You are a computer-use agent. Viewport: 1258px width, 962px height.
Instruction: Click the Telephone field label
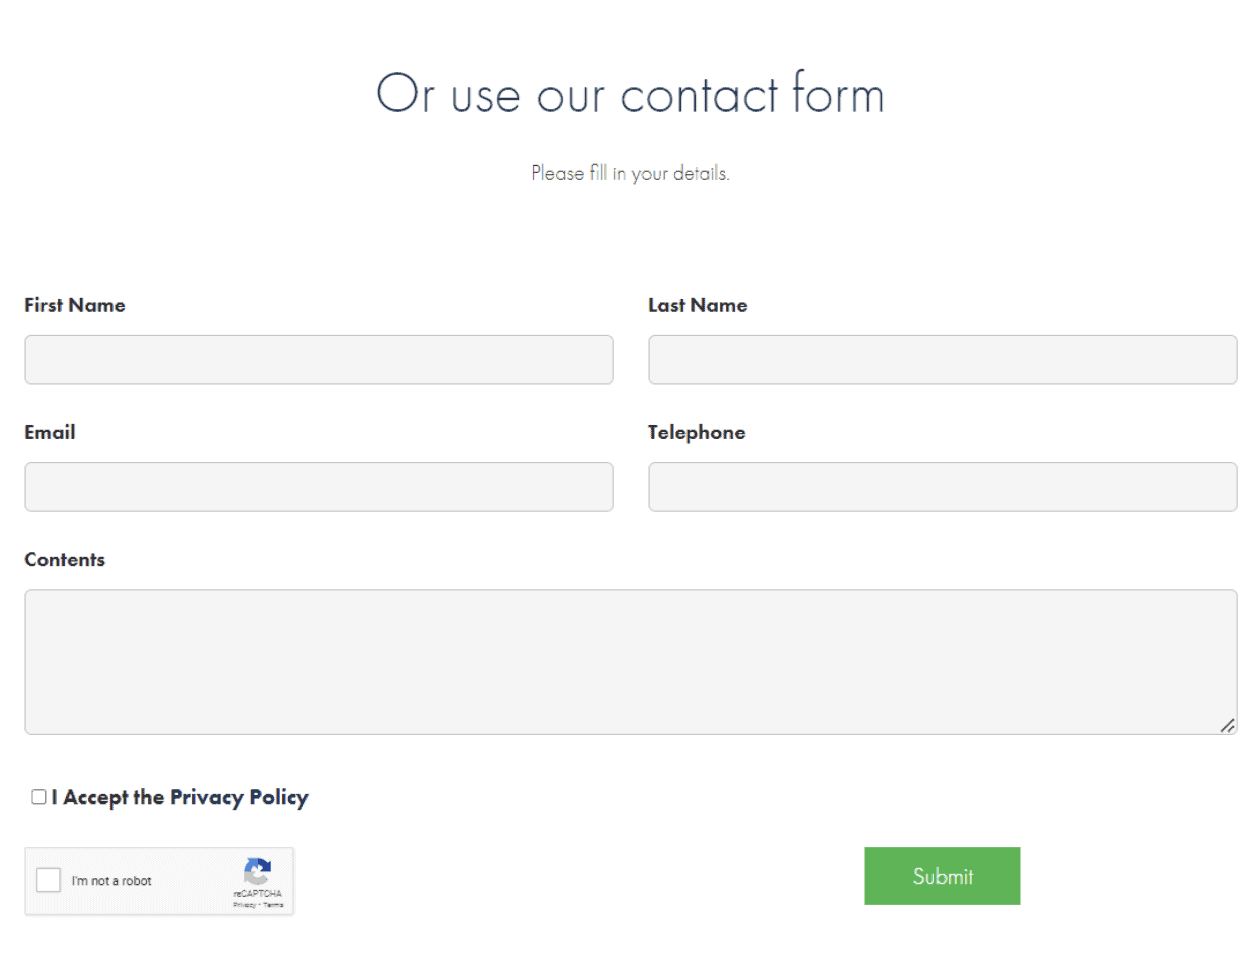tap(696, 432)
